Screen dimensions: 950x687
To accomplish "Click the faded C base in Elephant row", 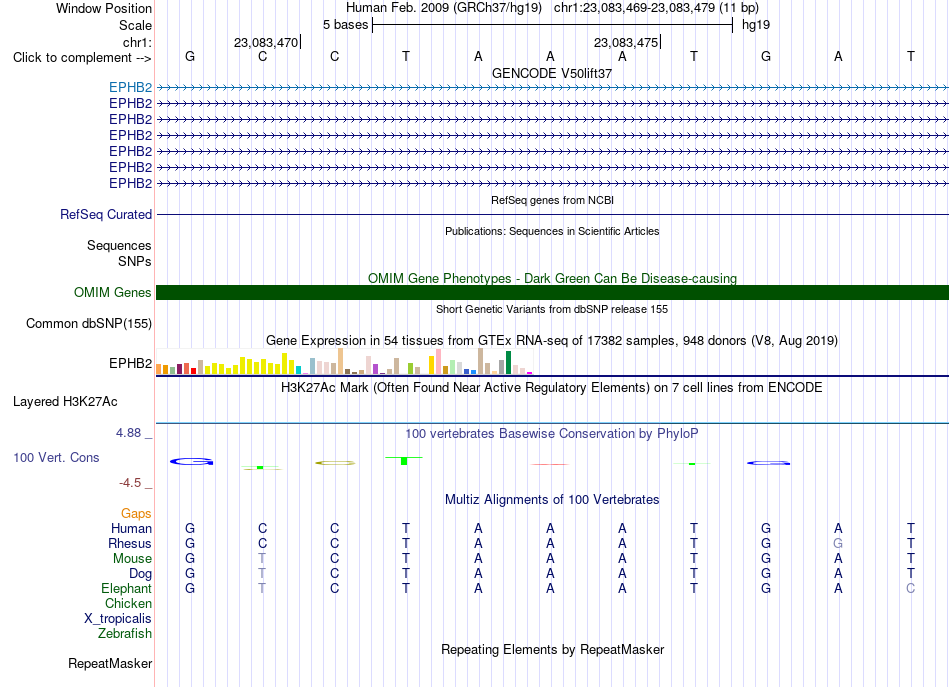I will (x=910, y=588).
